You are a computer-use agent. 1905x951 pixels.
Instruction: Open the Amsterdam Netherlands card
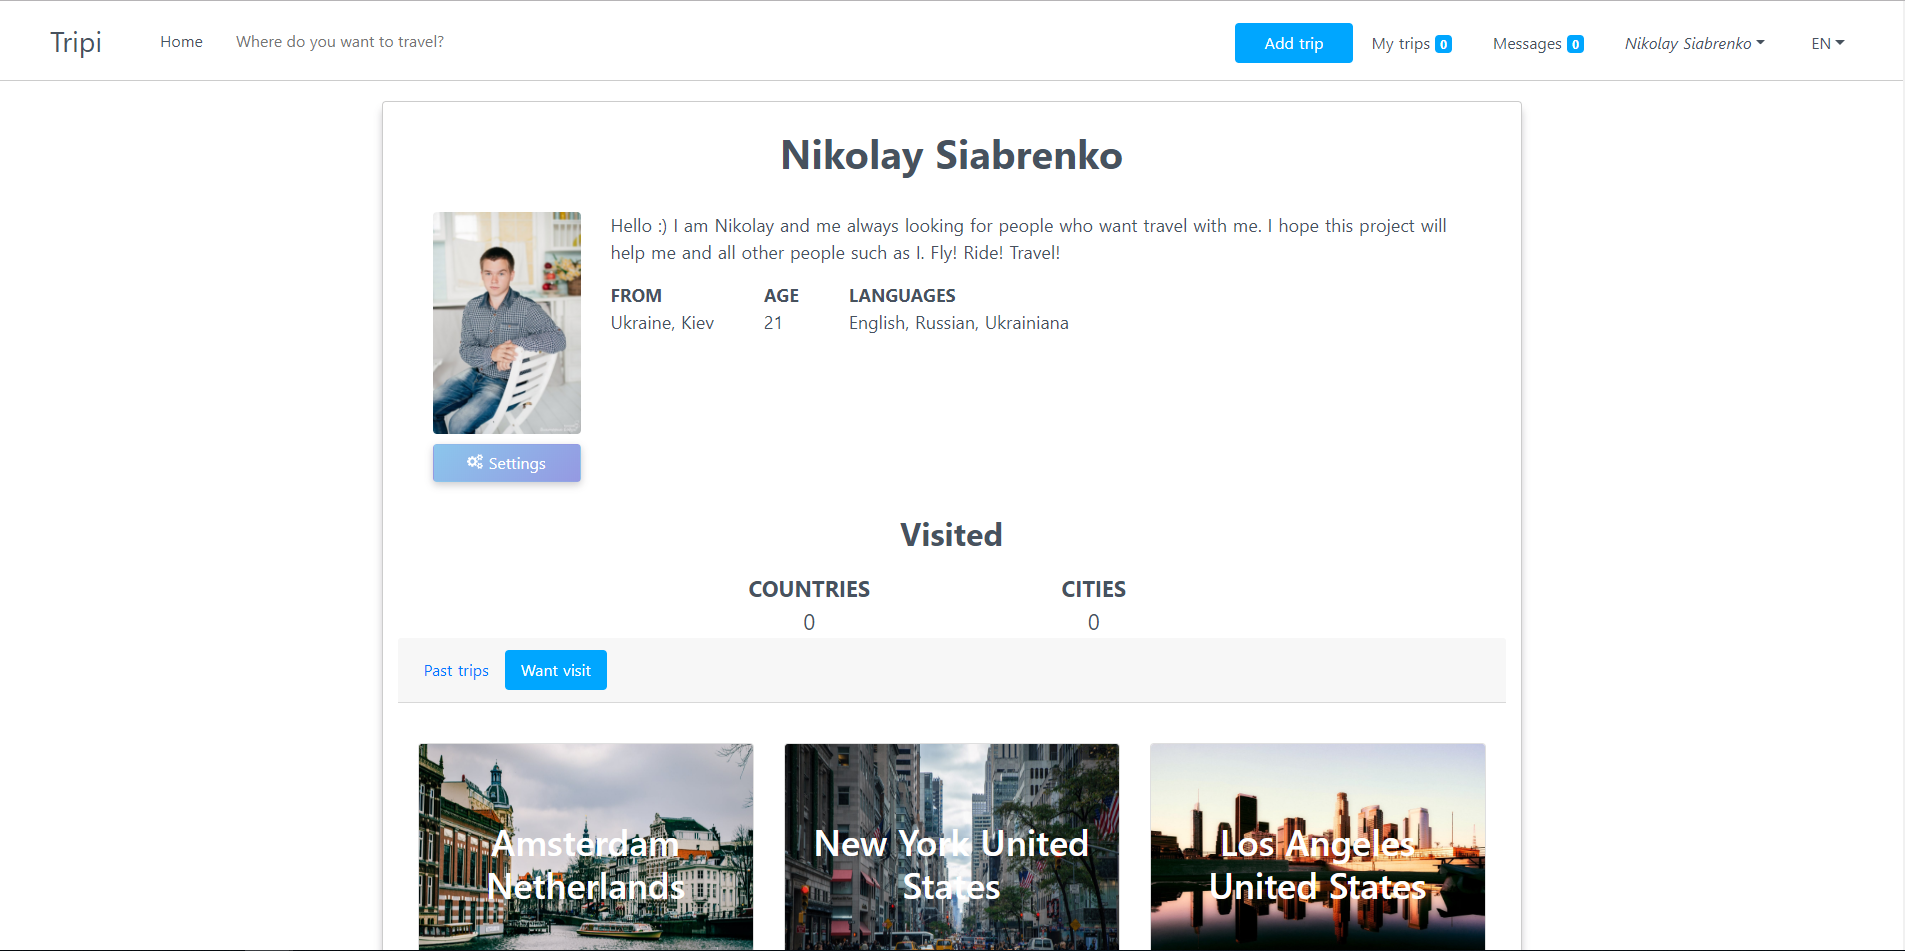pyautogui.click(x=586, y=847)
